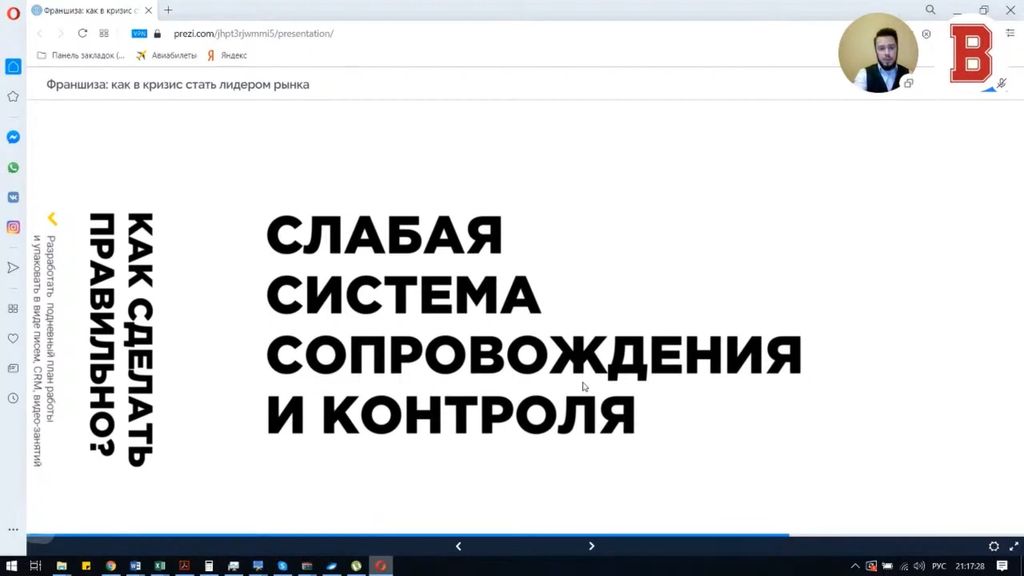Open VK messenger in sidebar
This screenshot has width=1024, height=576.
(13, 197)
